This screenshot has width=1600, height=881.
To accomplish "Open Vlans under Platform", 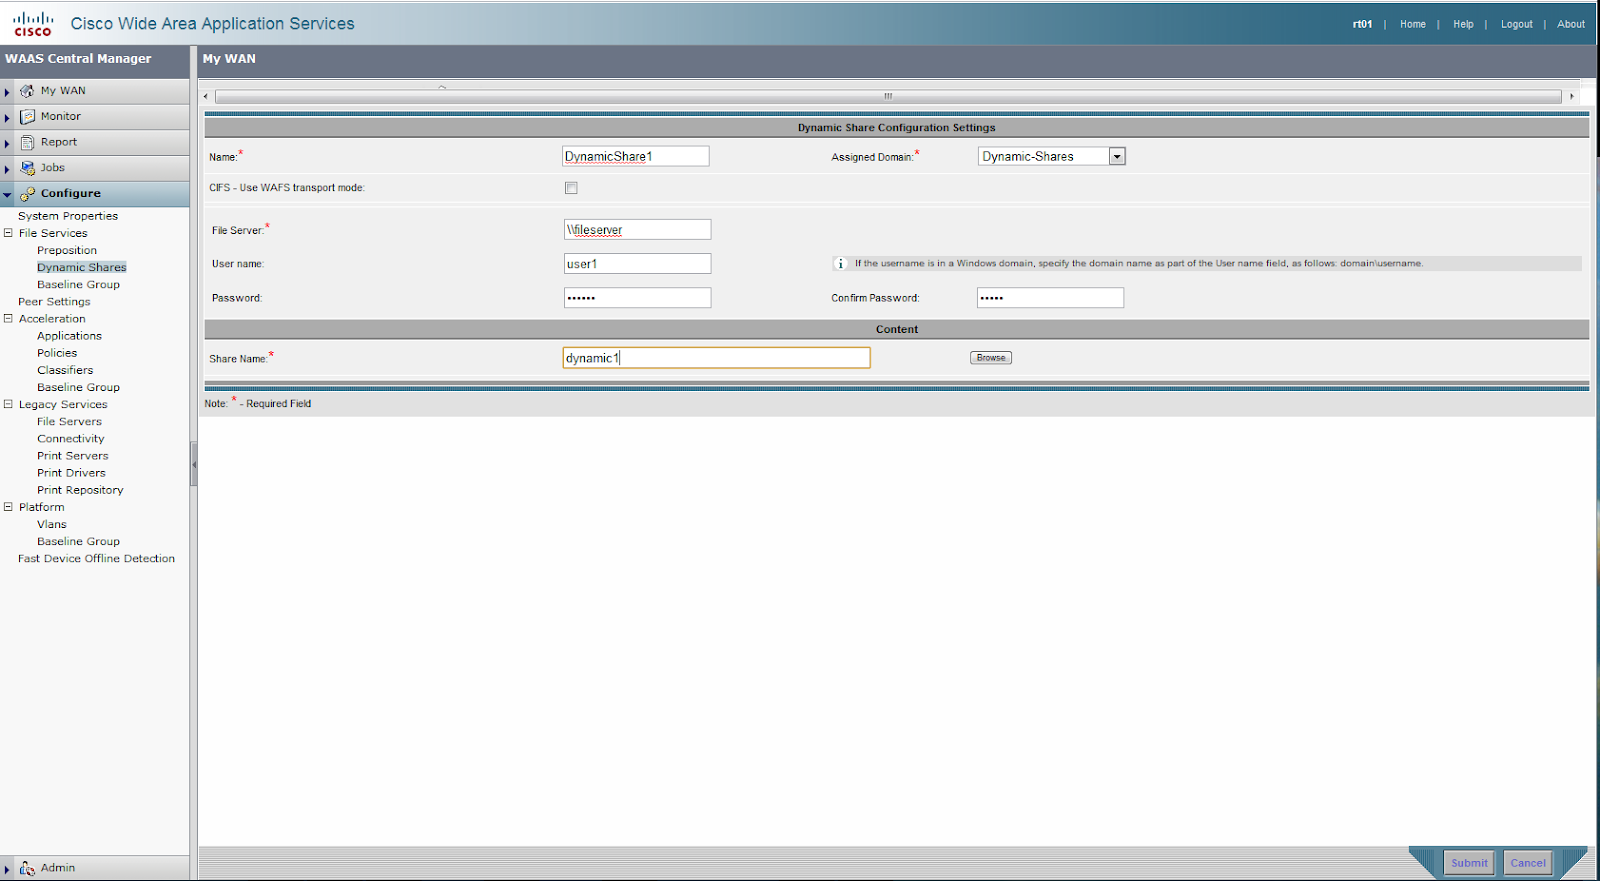I will click(52, 524).
